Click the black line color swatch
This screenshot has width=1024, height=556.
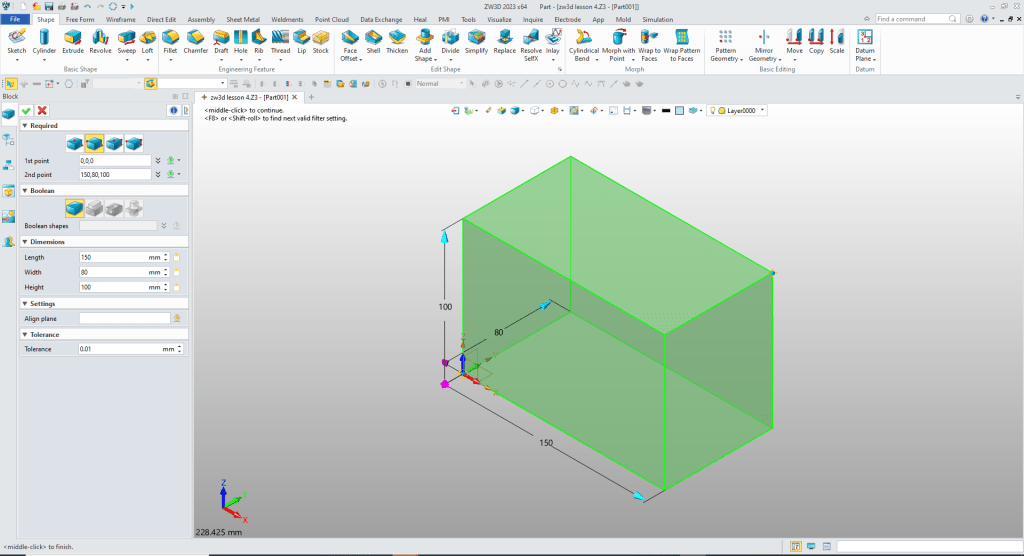tap(665, 111)
